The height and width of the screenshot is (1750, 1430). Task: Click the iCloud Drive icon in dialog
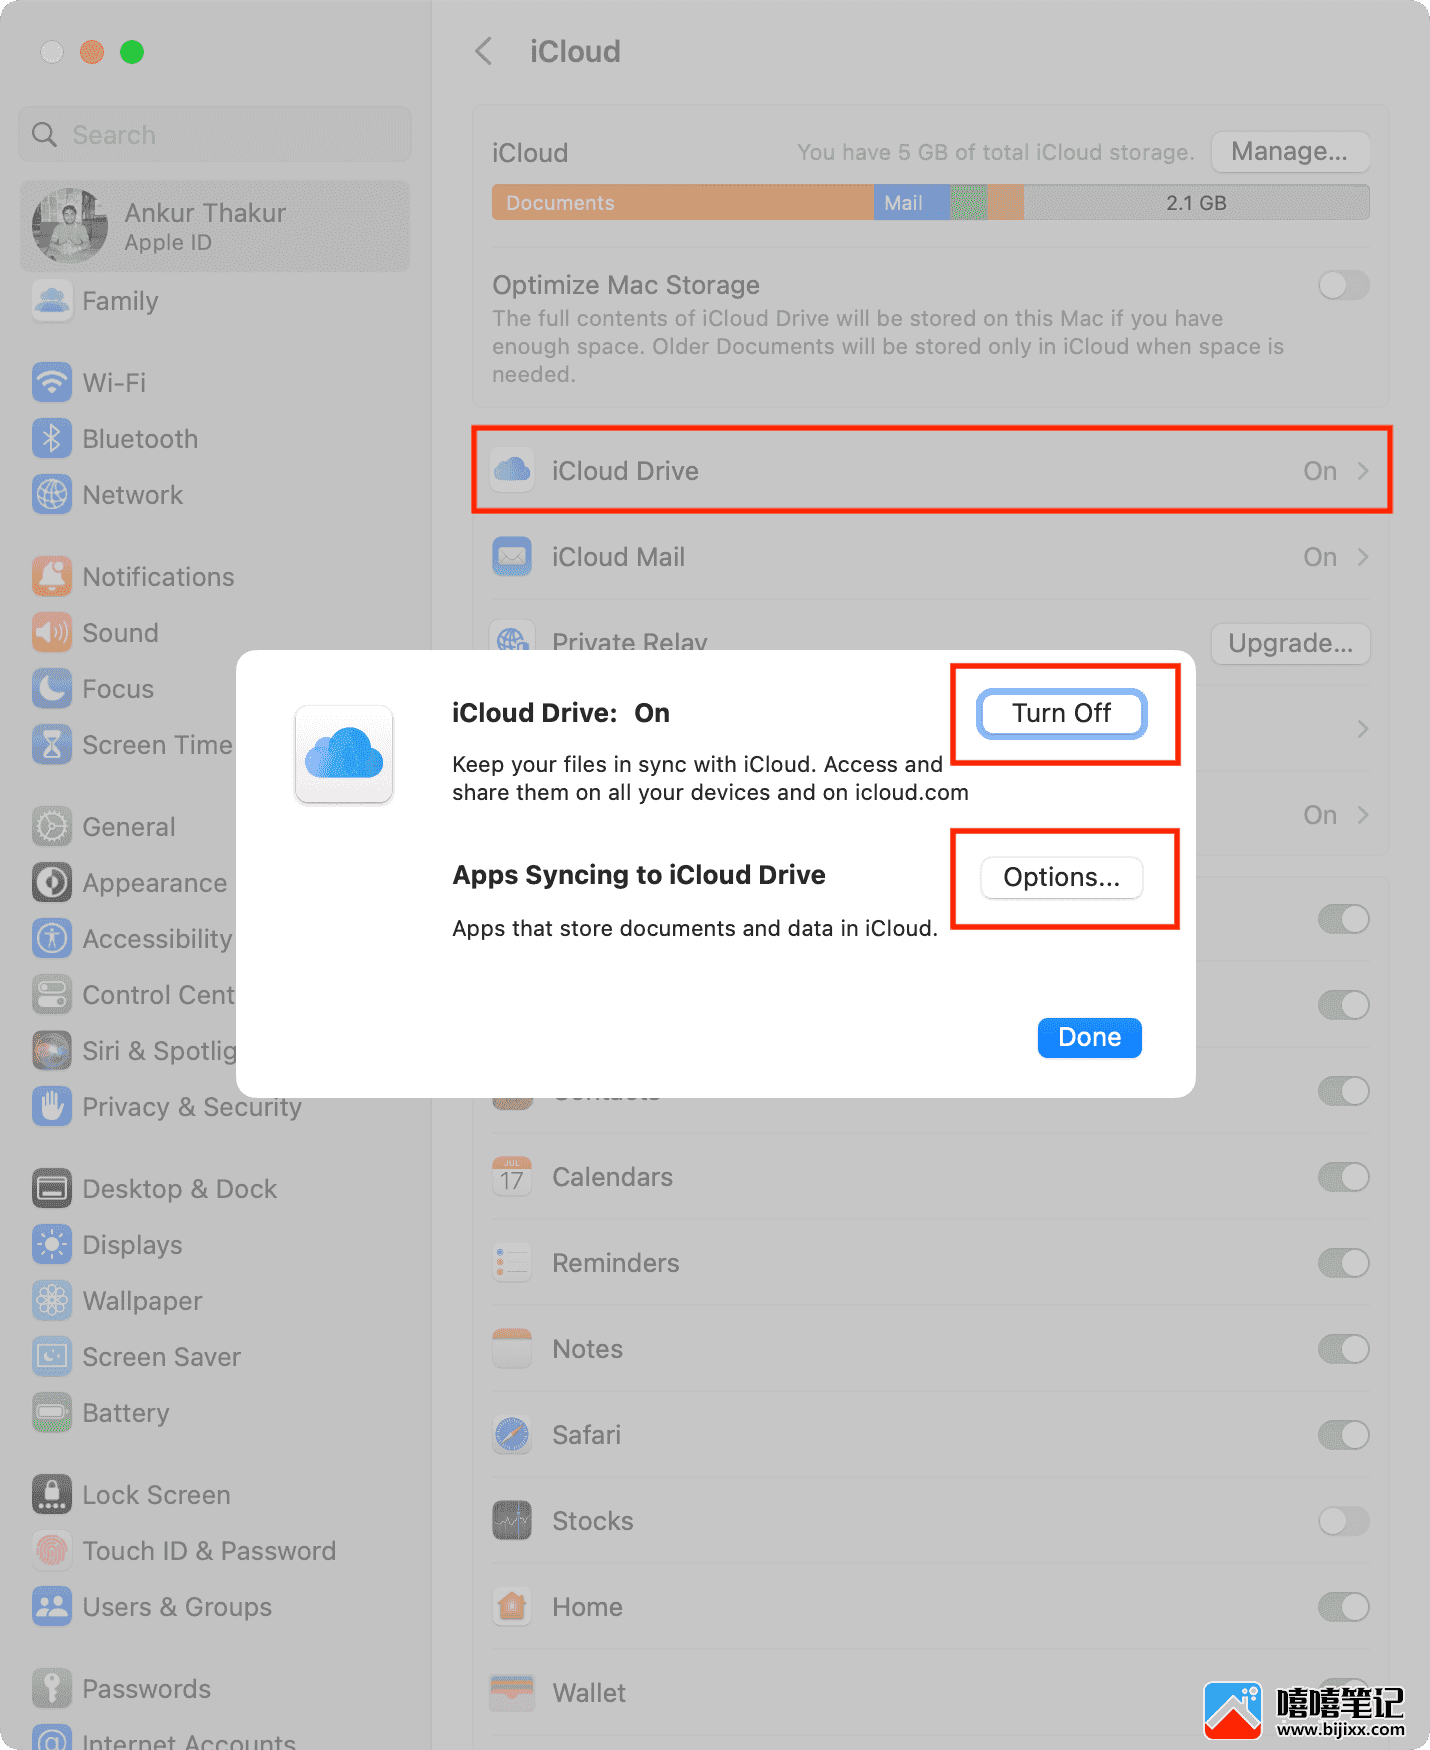point(344,754)
